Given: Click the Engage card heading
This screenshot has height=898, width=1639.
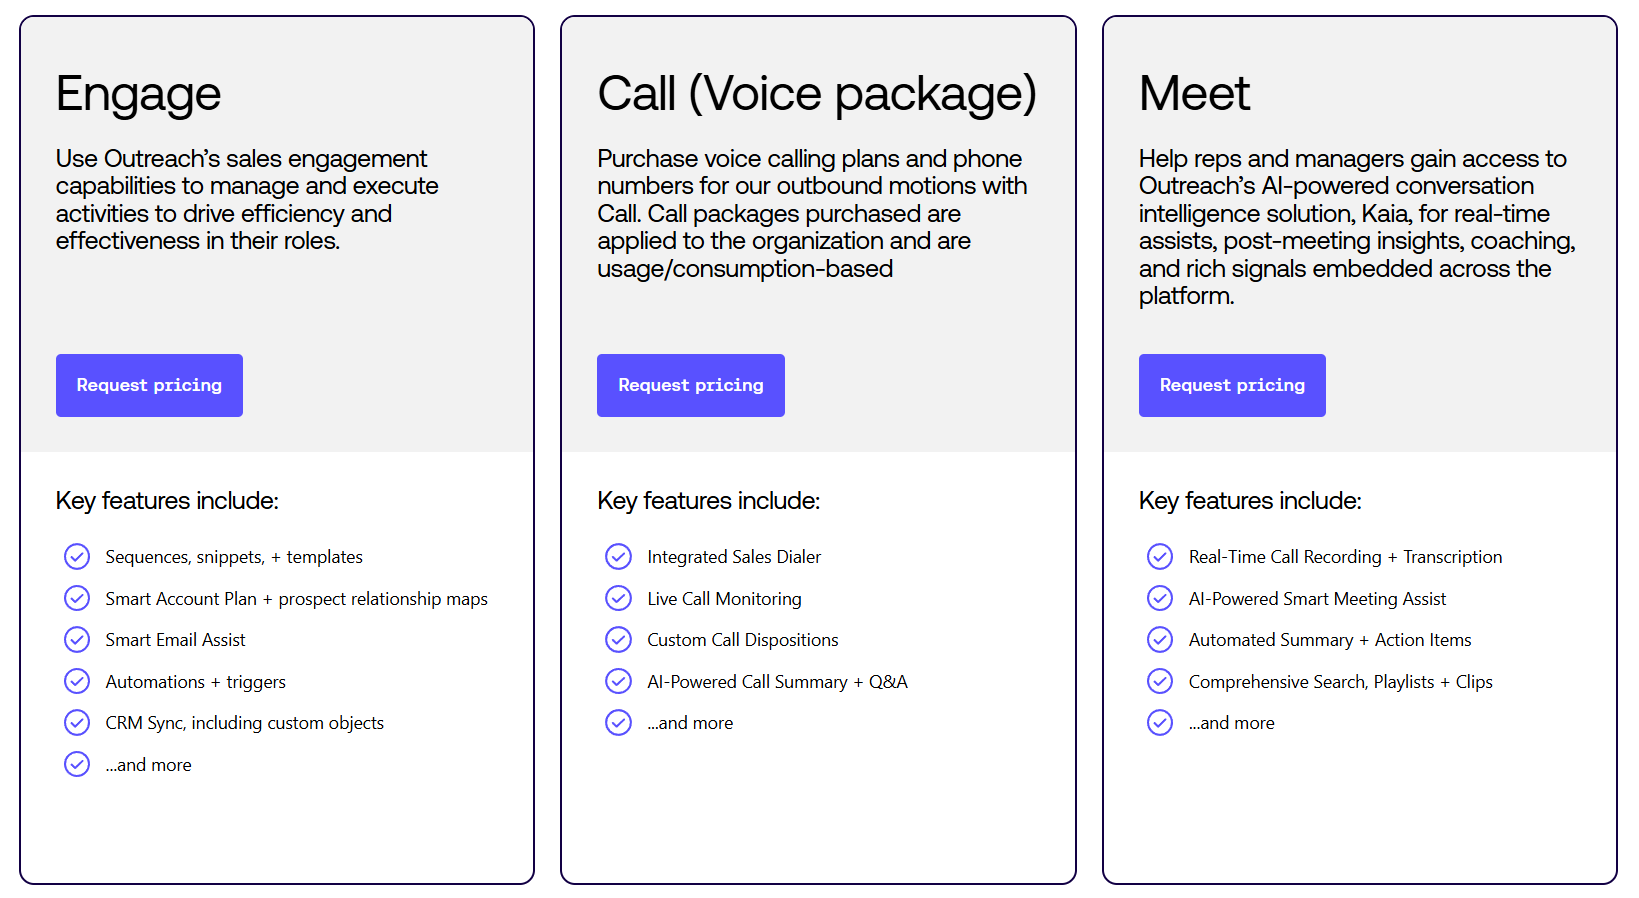Looking at the screenshot, I should click(138, 95).
